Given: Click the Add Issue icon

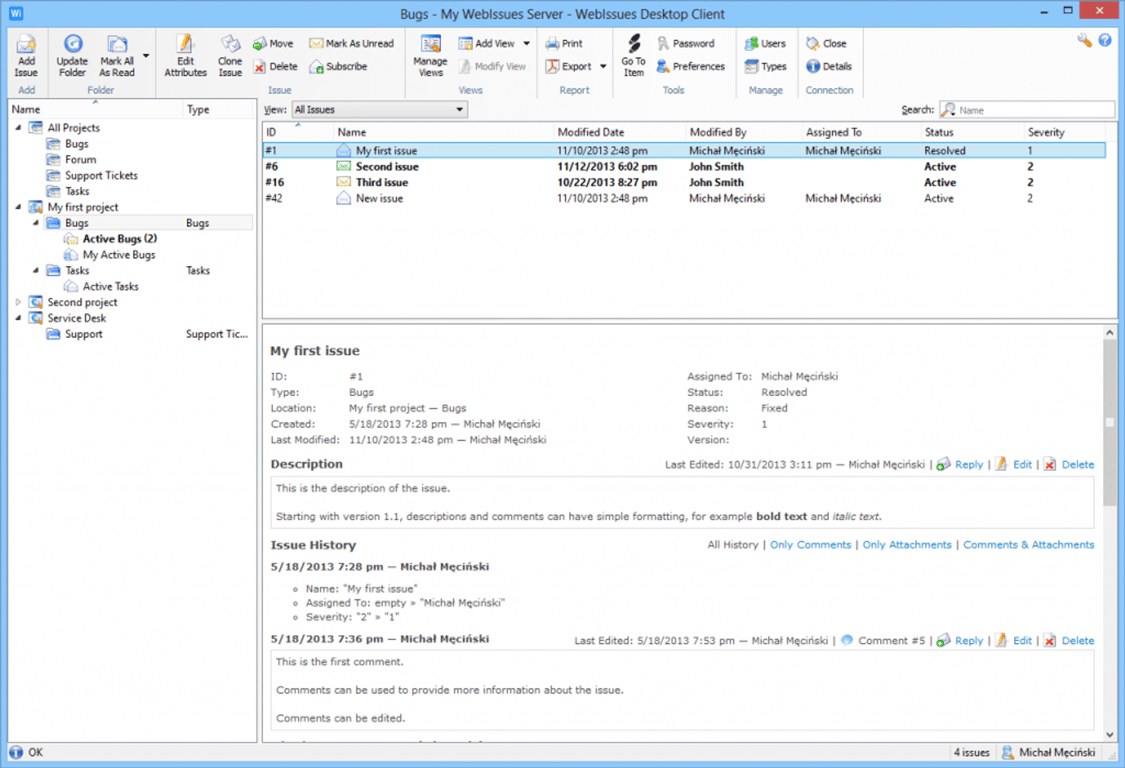Looking at the screenshot, I should [25, 55].
